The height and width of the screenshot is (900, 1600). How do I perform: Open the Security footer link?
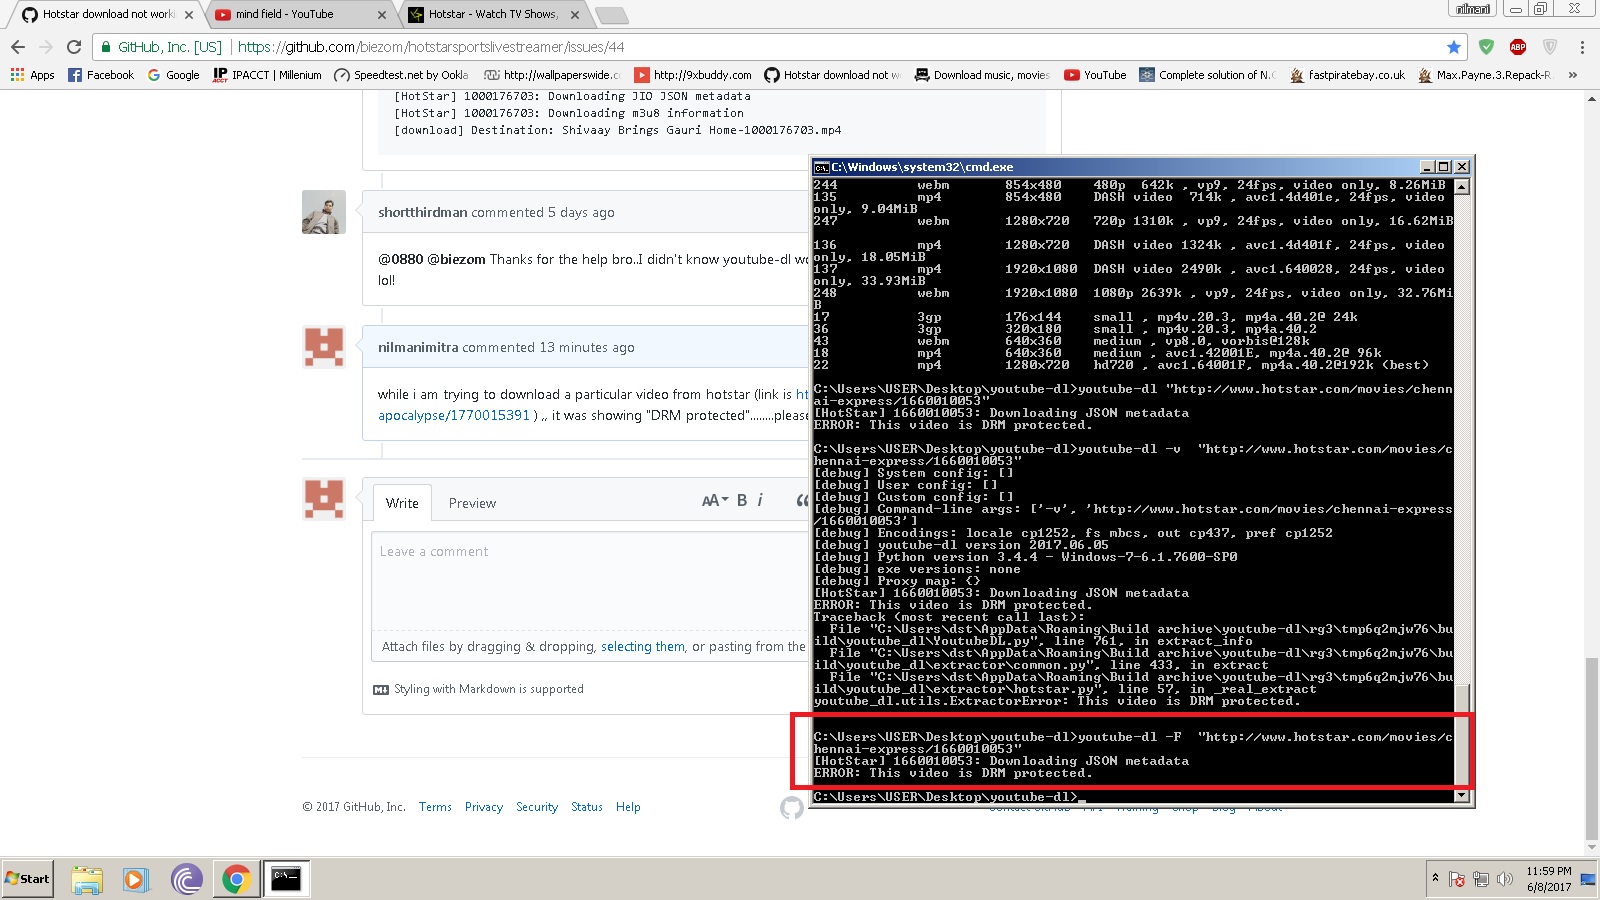tap(537, 807)
